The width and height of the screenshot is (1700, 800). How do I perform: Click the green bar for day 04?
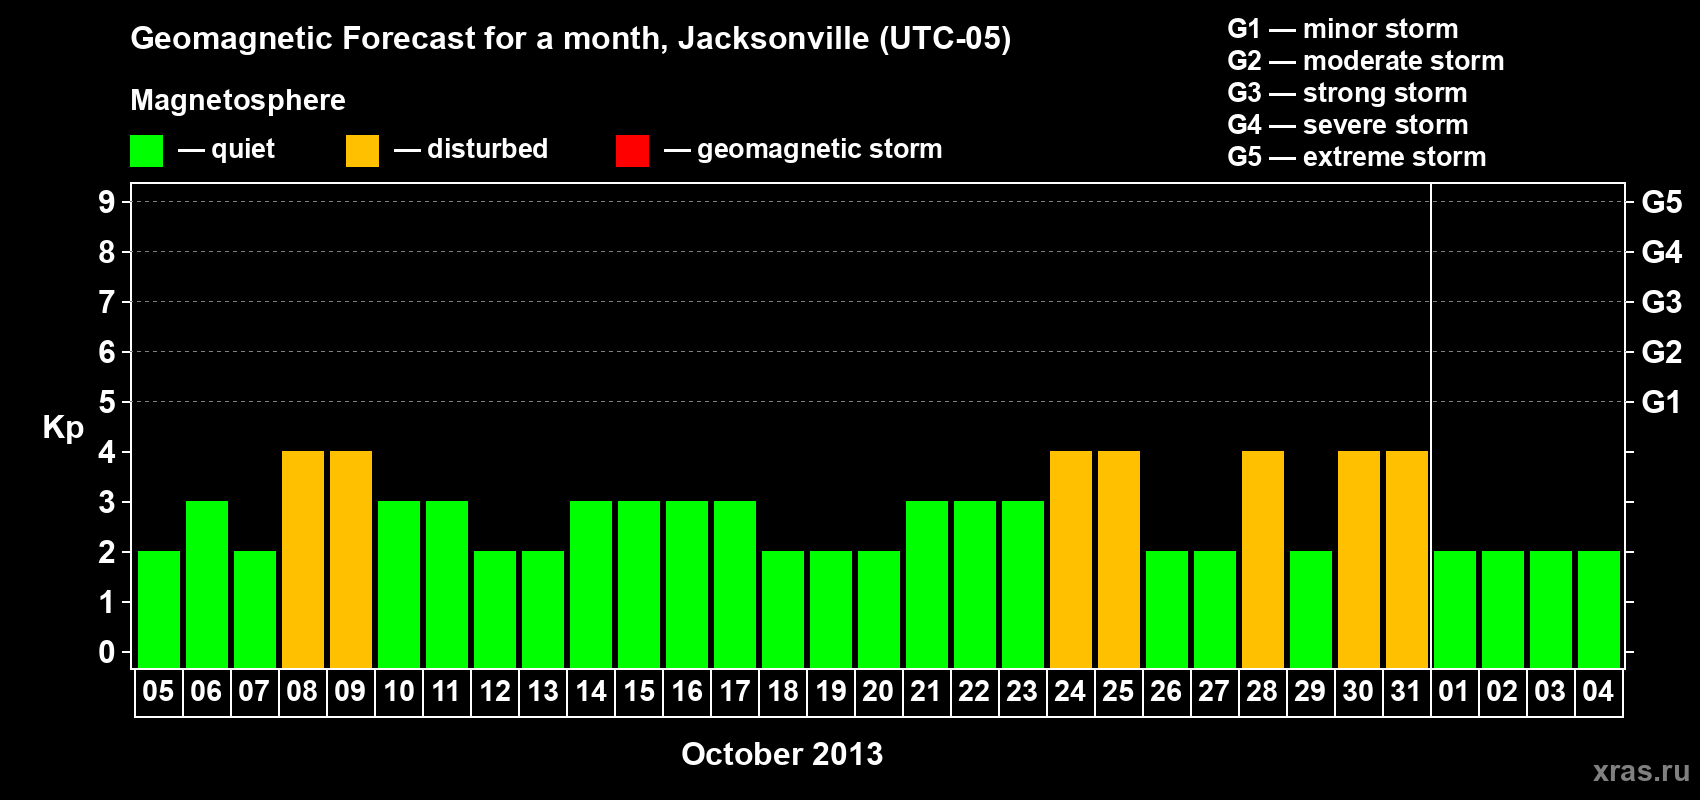[x=1599, y=609]
